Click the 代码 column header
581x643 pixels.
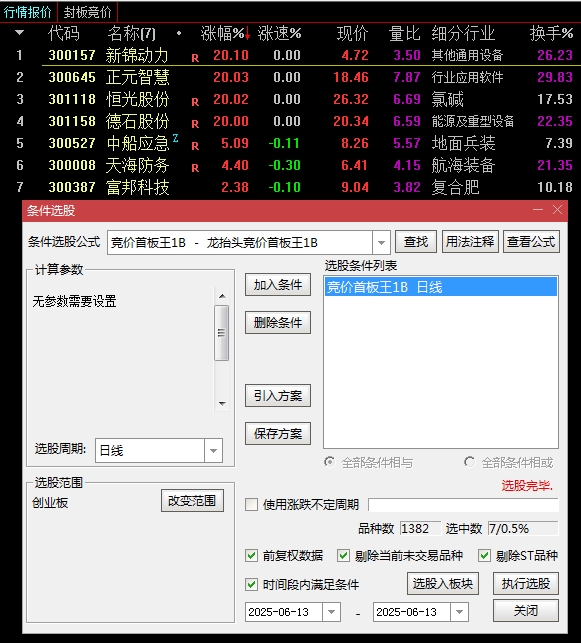[64, 33]
